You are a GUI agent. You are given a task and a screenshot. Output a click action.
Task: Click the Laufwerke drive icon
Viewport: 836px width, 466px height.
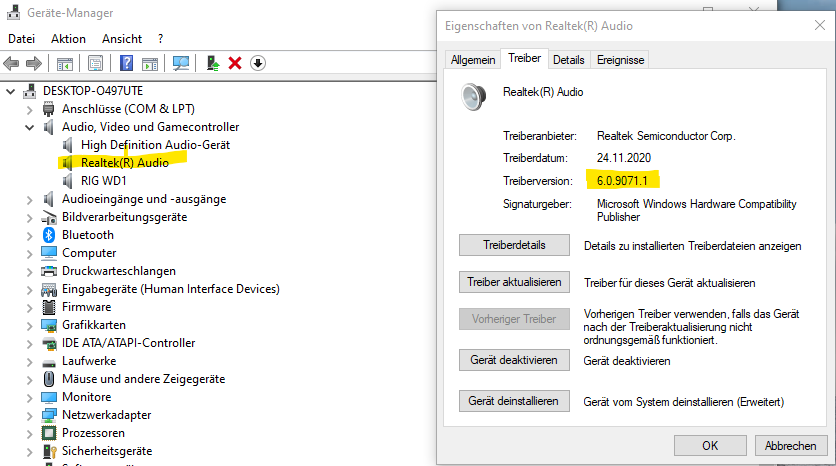coord(49,363)
